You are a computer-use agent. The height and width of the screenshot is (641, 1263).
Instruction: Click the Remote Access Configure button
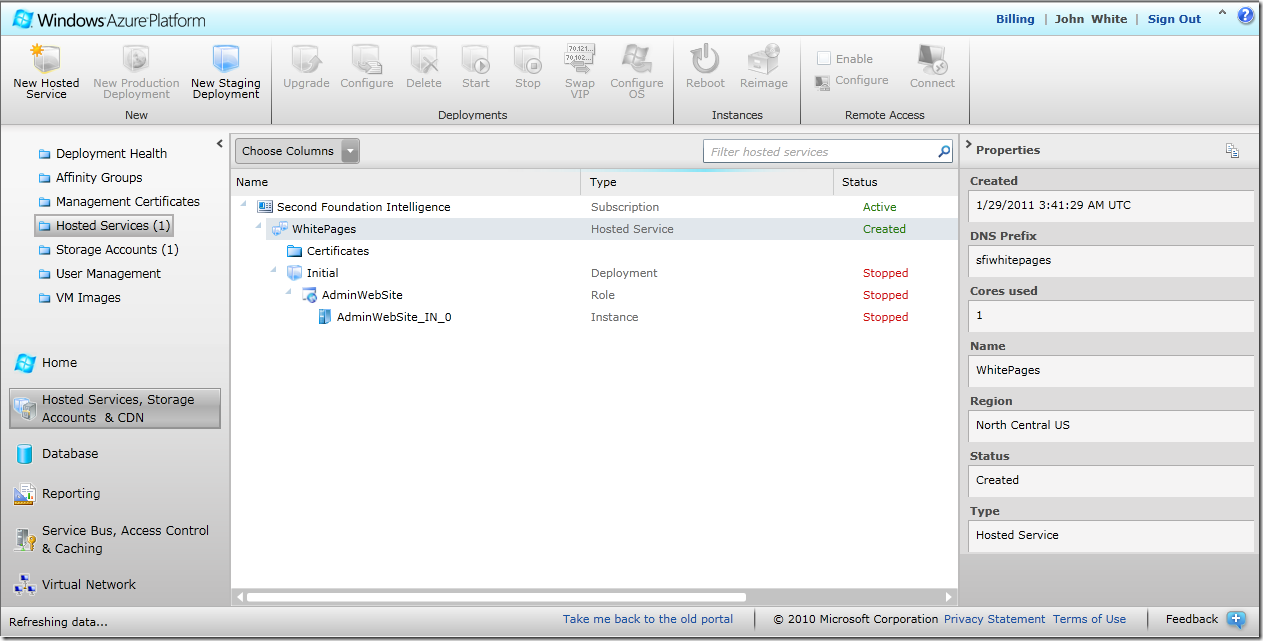pos(852,81)
